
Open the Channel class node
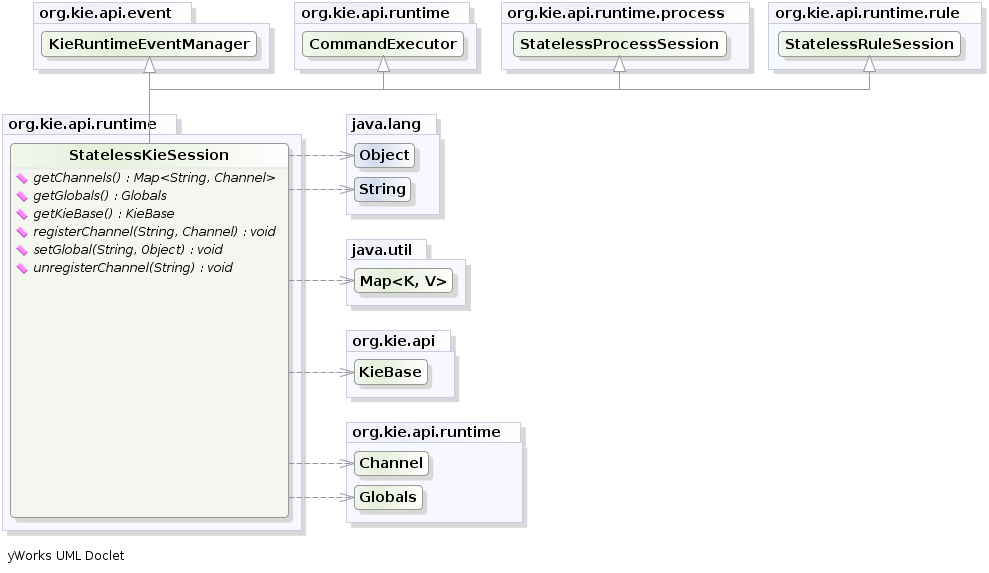391,463
